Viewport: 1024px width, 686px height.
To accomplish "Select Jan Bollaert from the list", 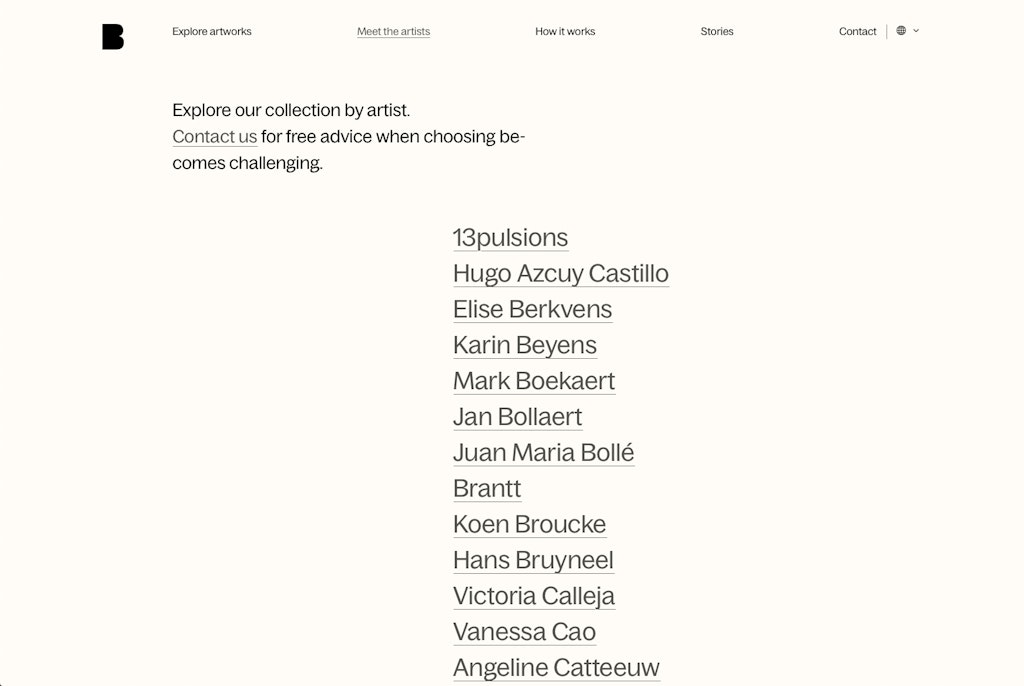I will 517,416.
